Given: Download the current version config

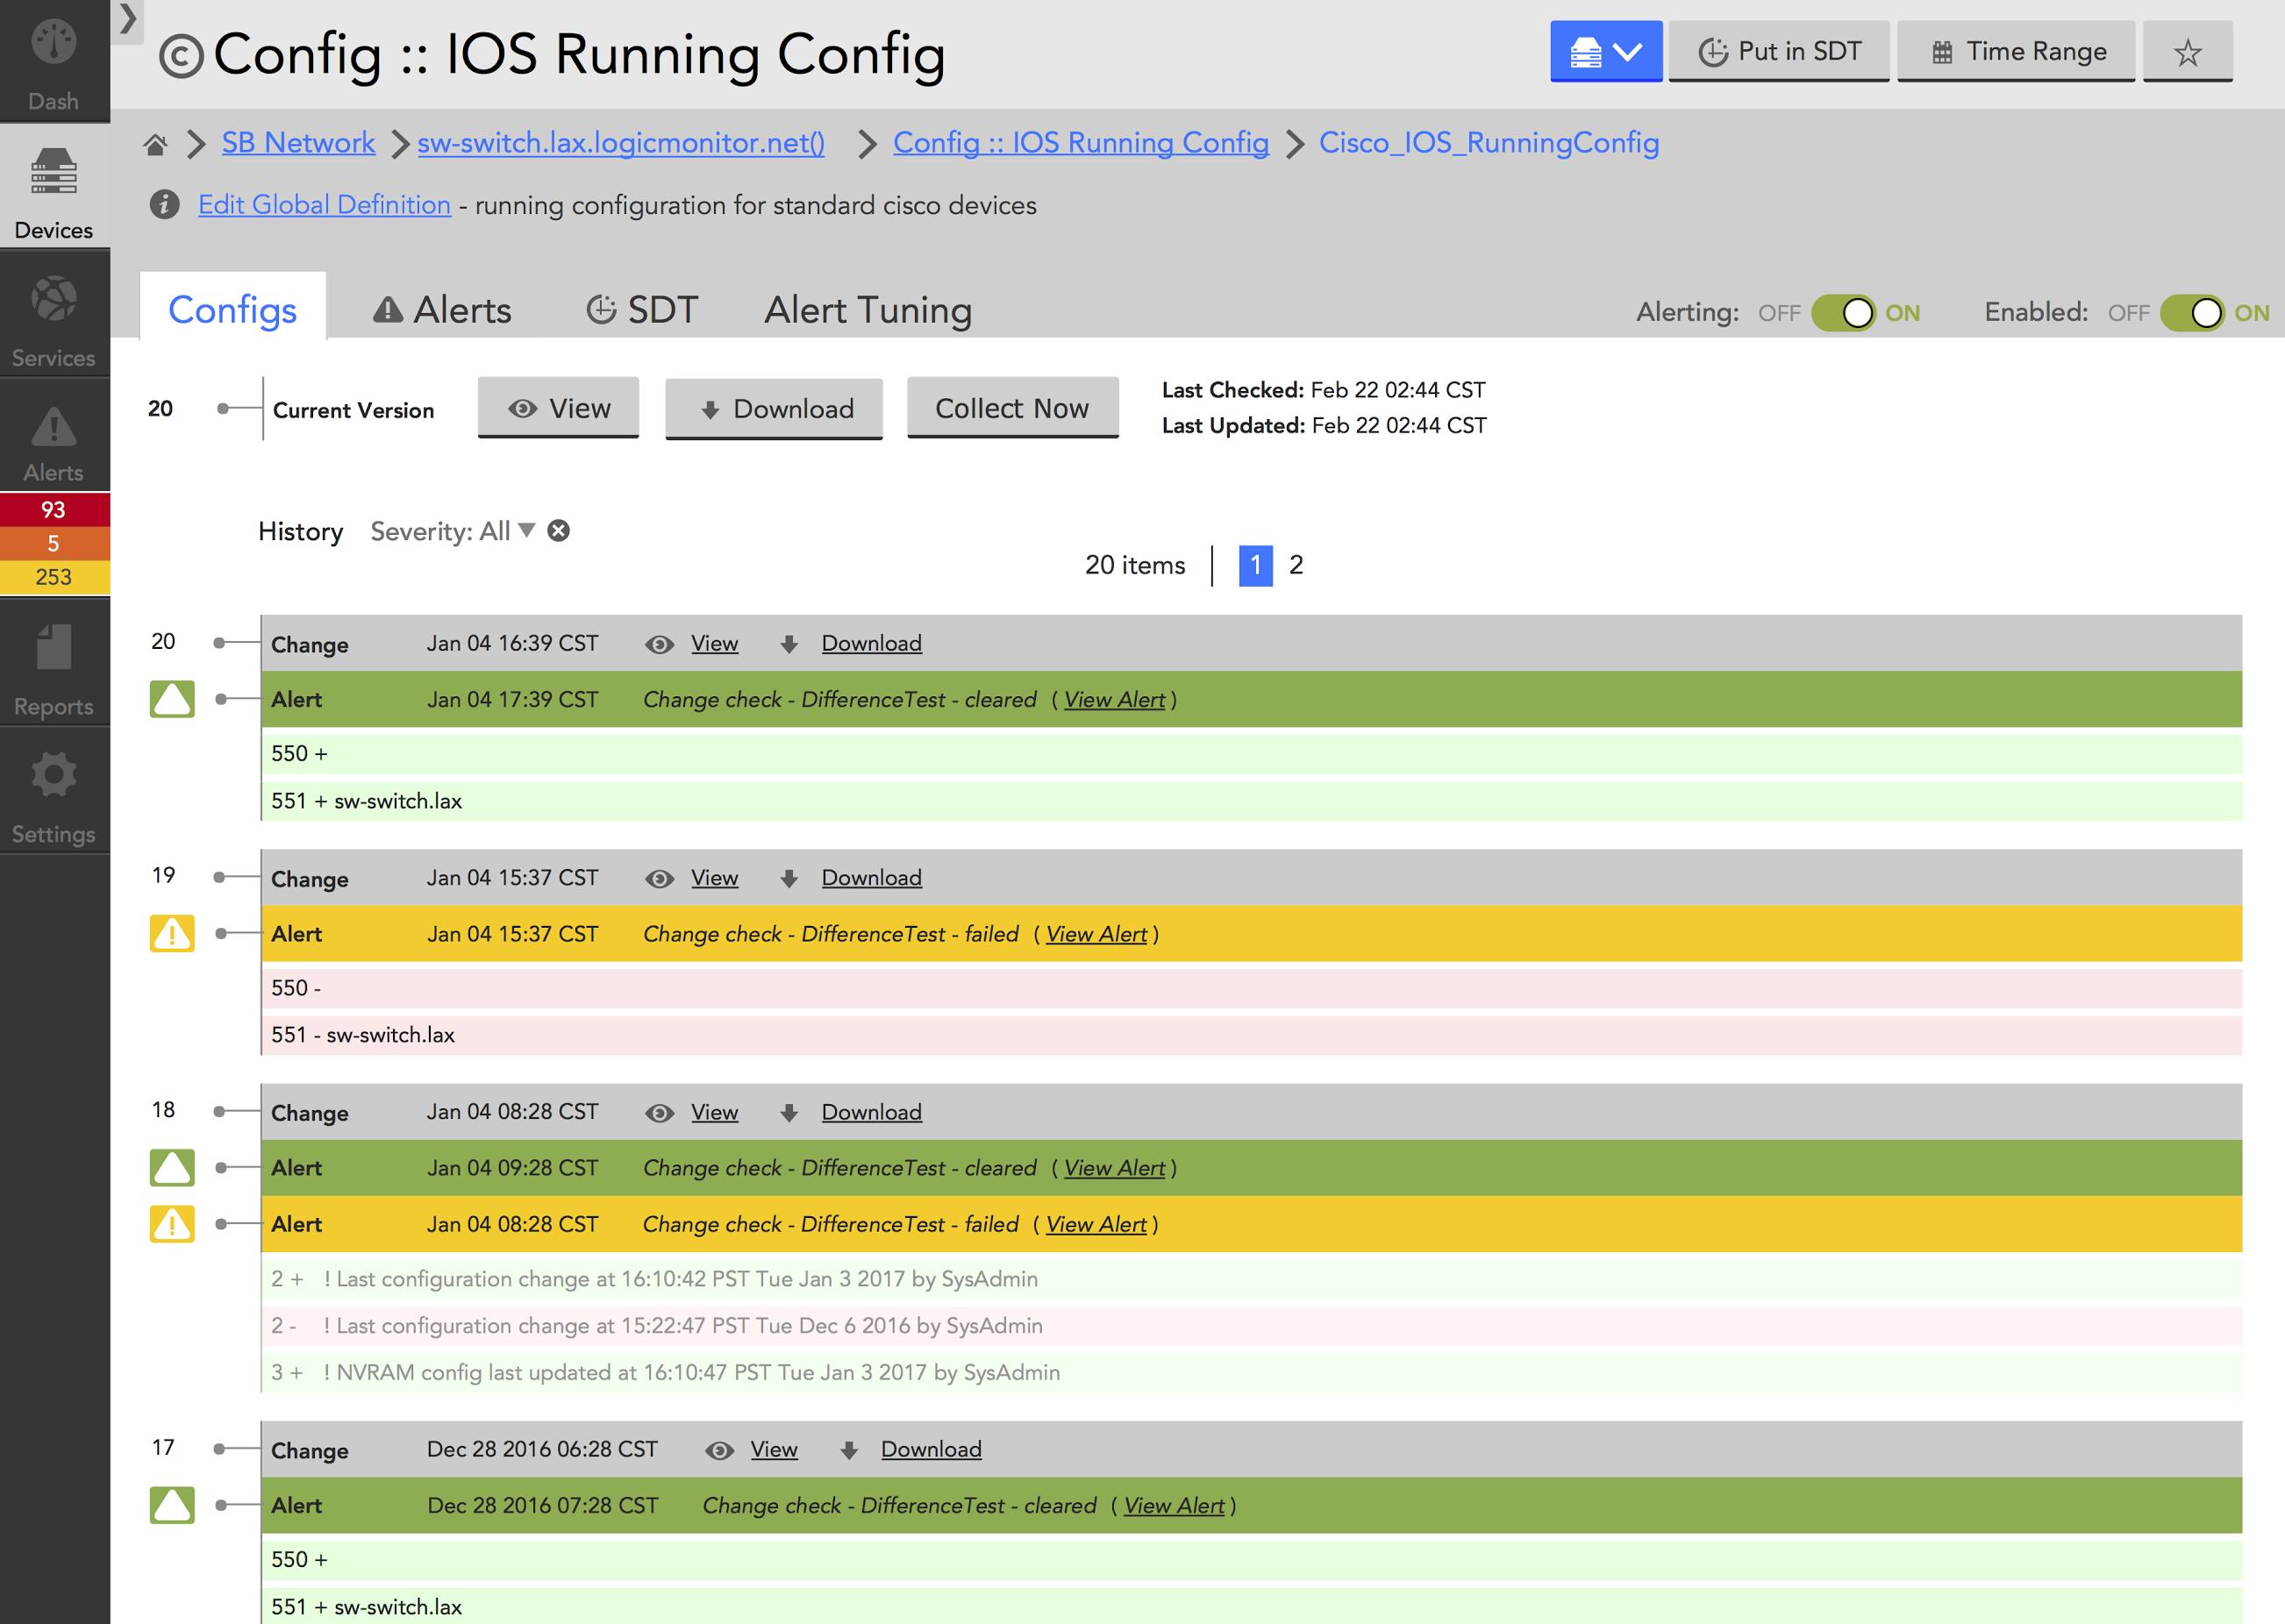Looking at the screenshot, I should click(x=774, y=408).
